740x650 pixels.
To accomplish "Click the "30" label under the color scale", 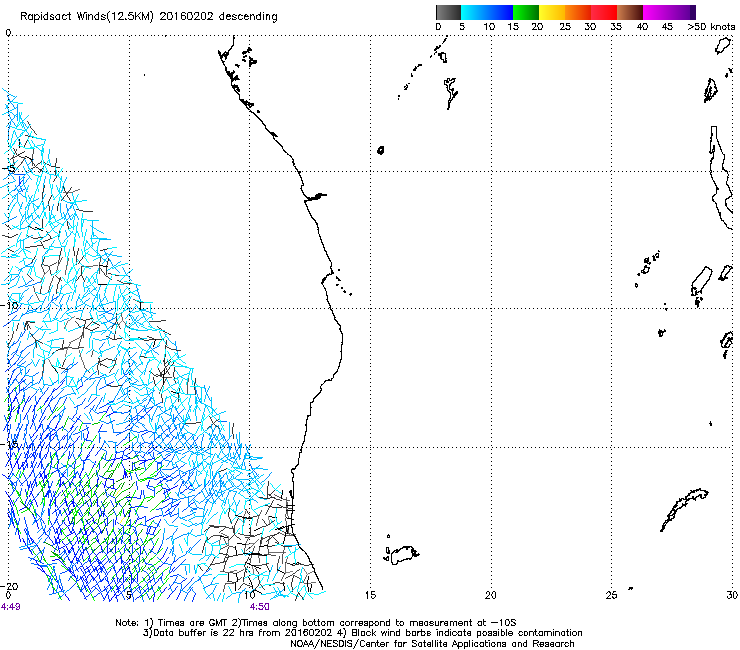I will [x=590, y=27].
